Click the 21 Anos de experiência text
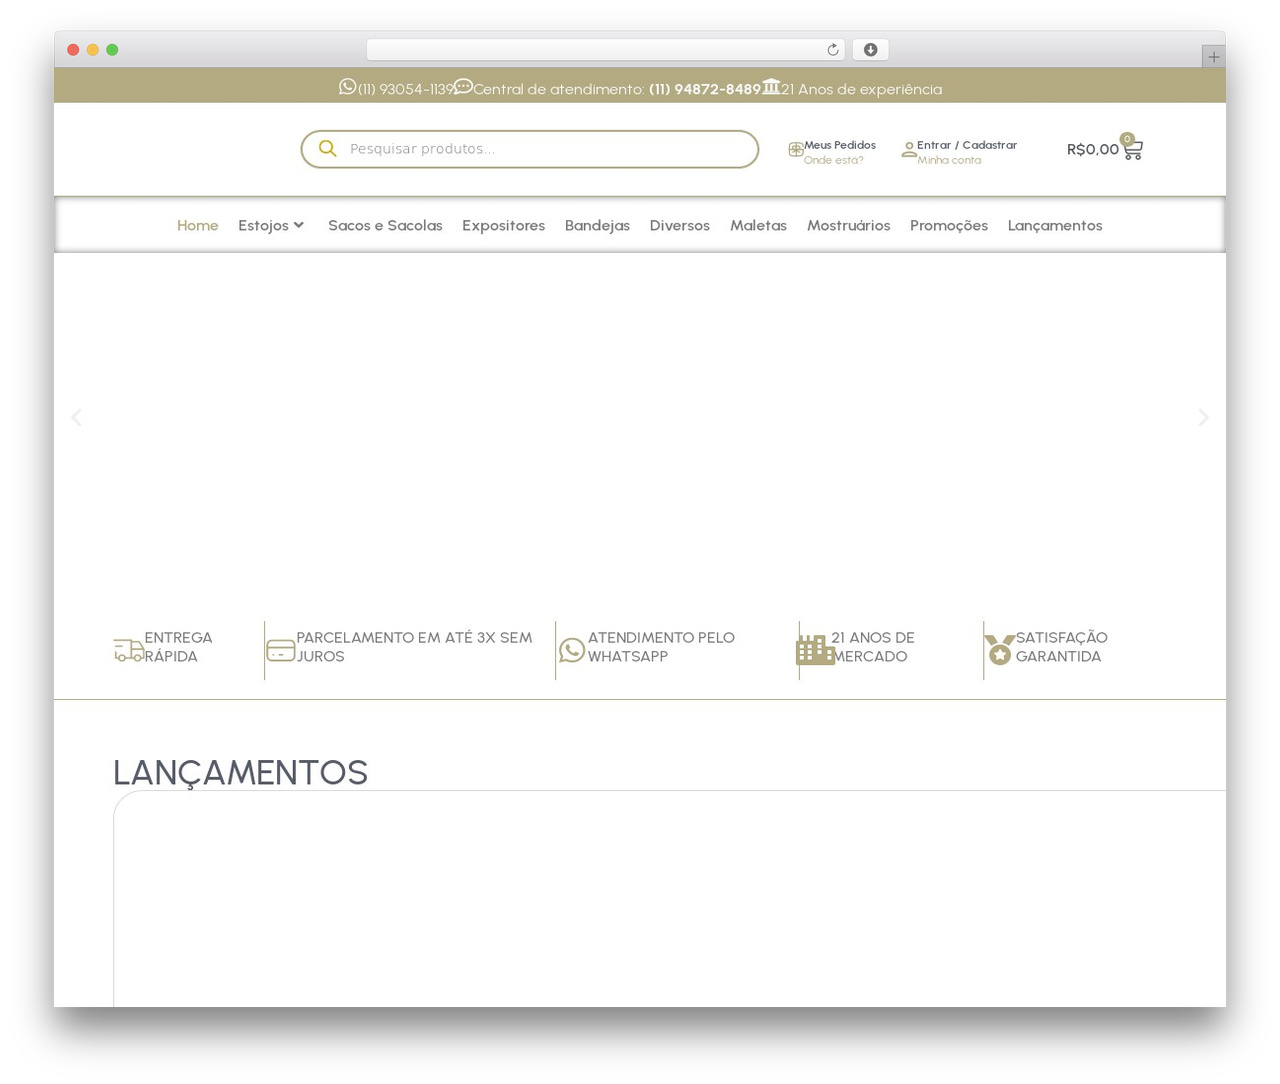1280x1084 pixels. [861, 89]
